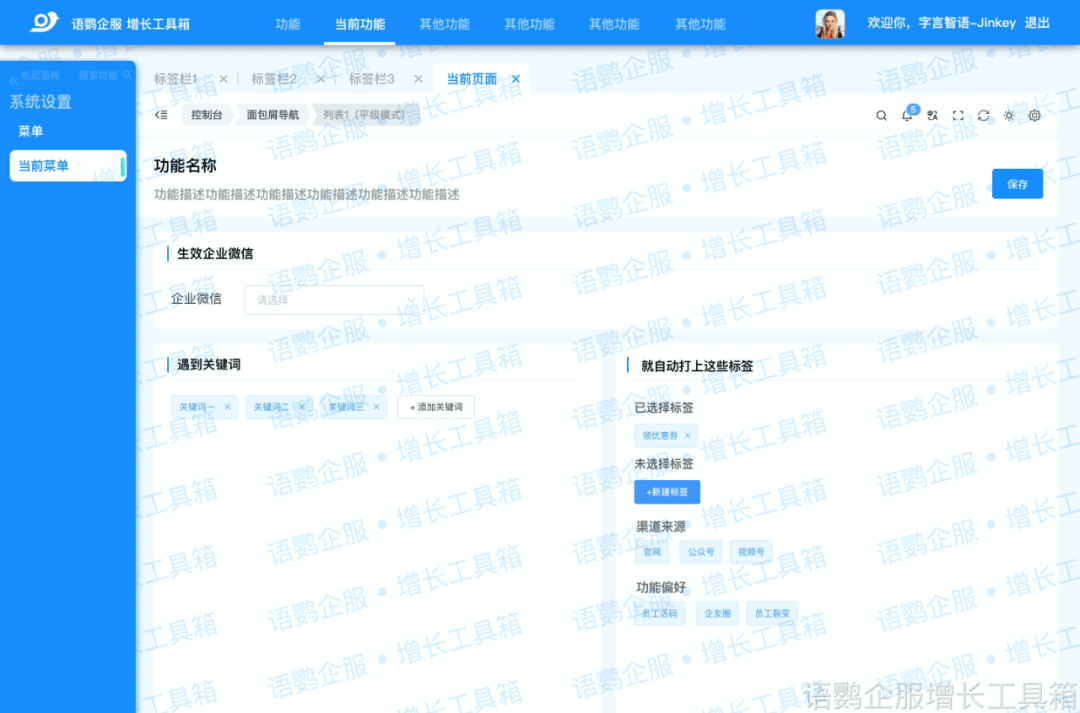Open the notification bell showing 5 alerts
This screenshot has width=1080, height=713.
tap(908, 115)
